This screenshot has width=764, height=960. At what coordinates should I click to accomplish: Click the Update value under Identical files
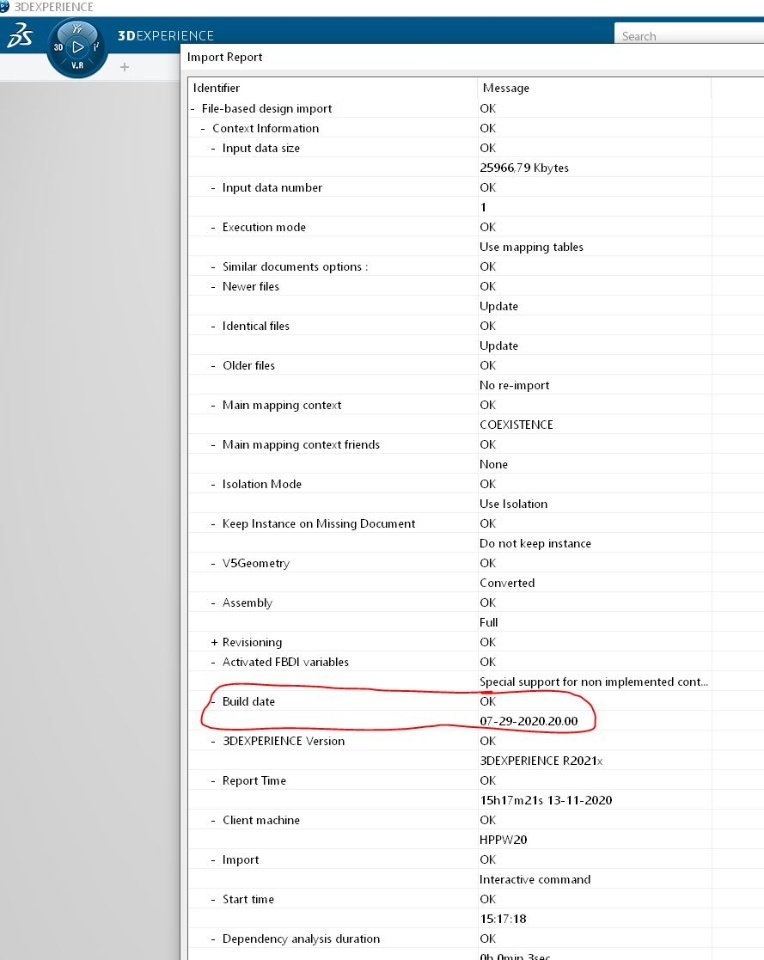point(499,346)
